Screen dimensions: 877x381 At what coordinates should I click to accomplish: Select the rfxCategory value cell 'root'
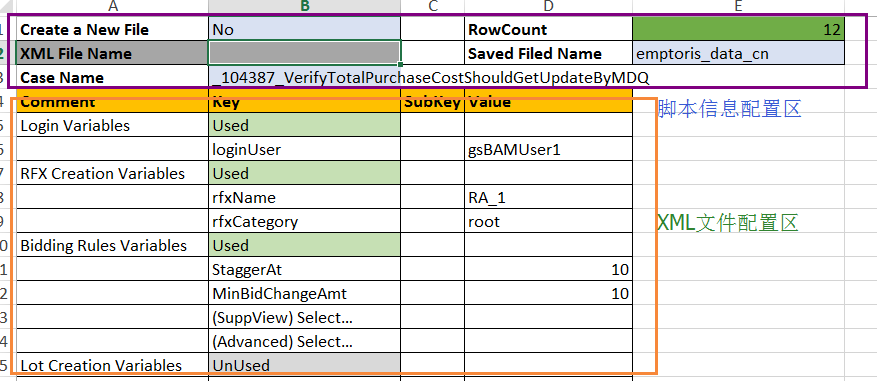[548, 222]
